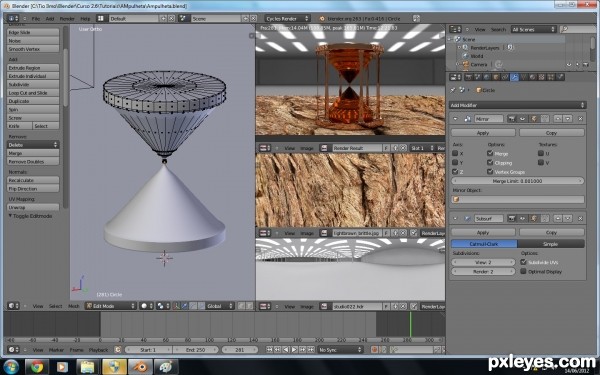
Task: Open the World properties tab icon
Action: click(x=486, y=77)
